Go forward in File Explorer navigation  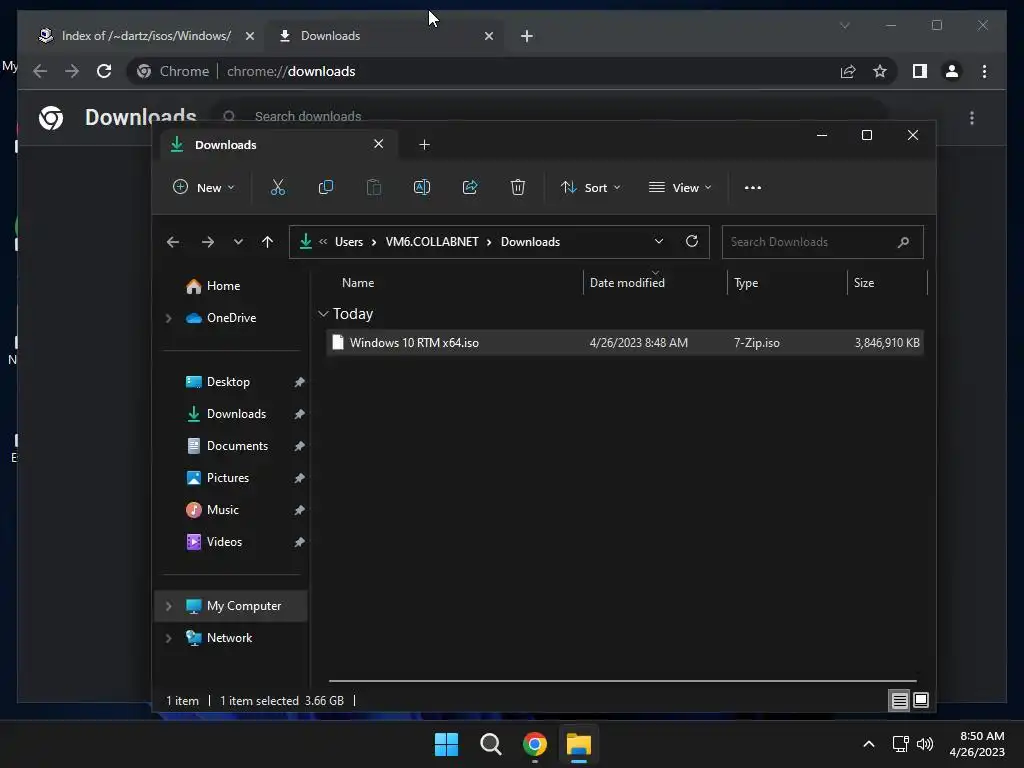tap(208, 242)
